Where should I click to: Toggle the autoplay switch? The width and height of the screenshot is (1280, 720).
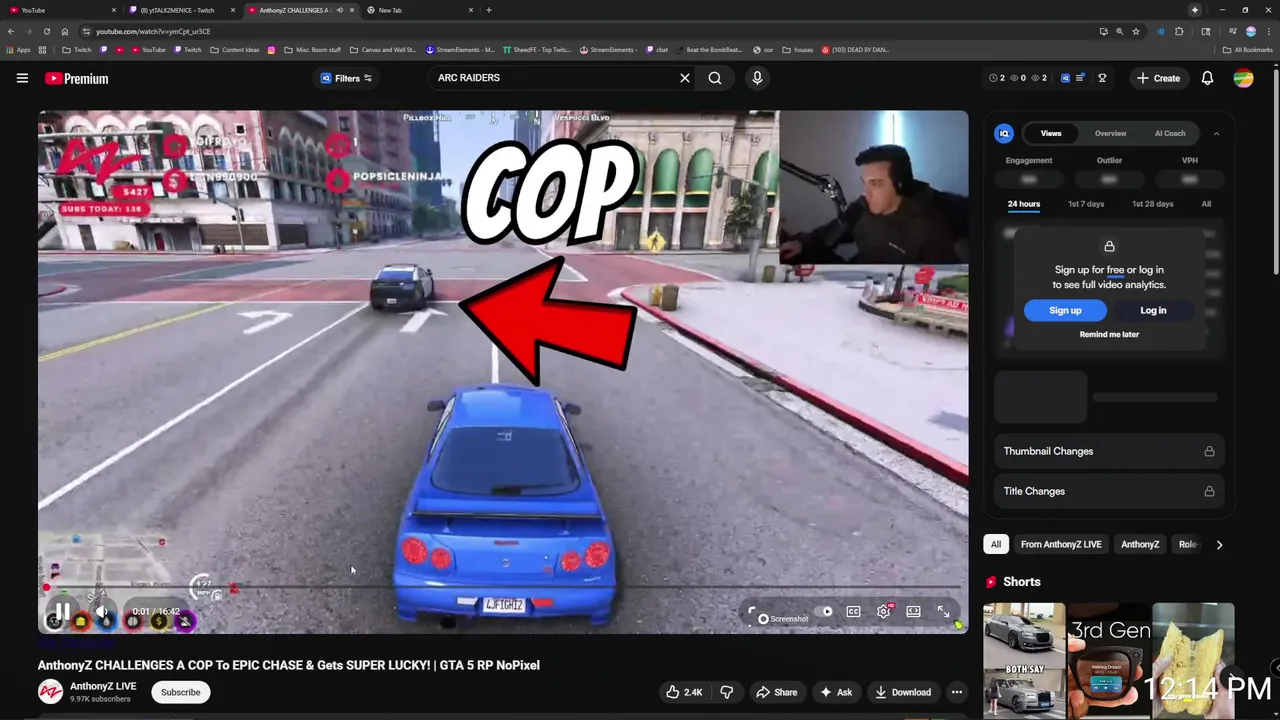click(x=825, y=611)
